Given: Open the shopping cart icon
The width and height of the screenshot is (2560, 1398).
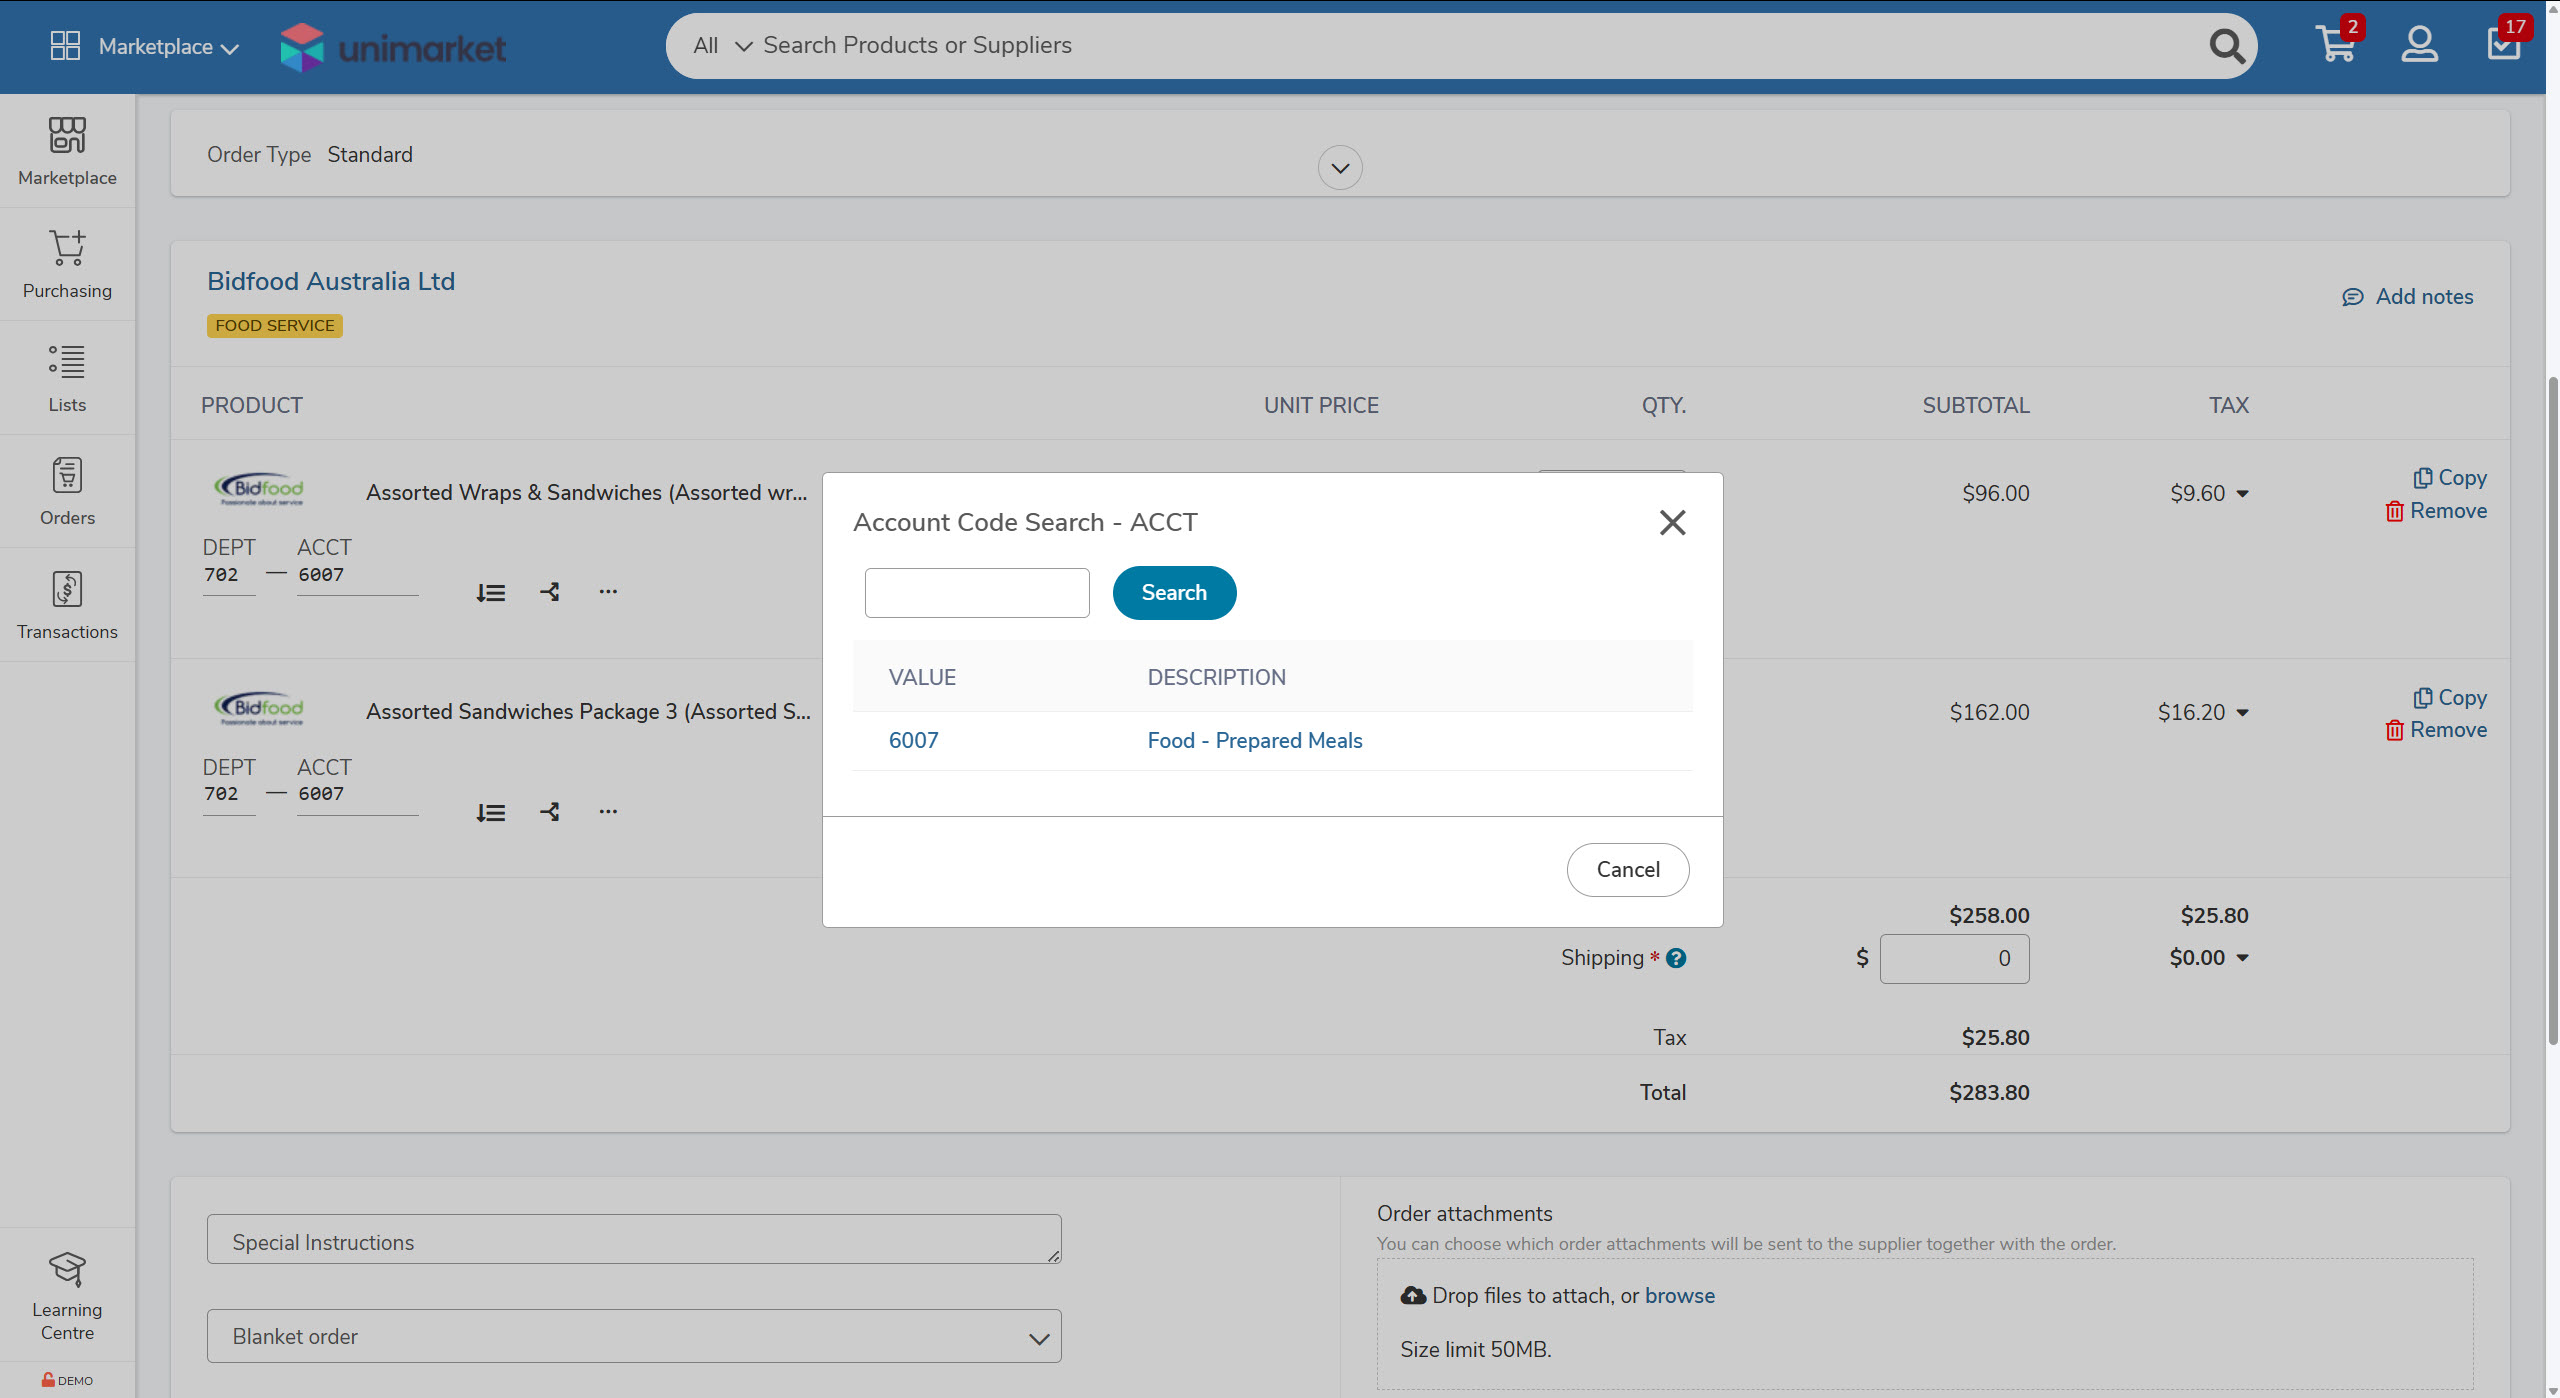Looking at the screenshot, I should click(x=2335, y=44).
